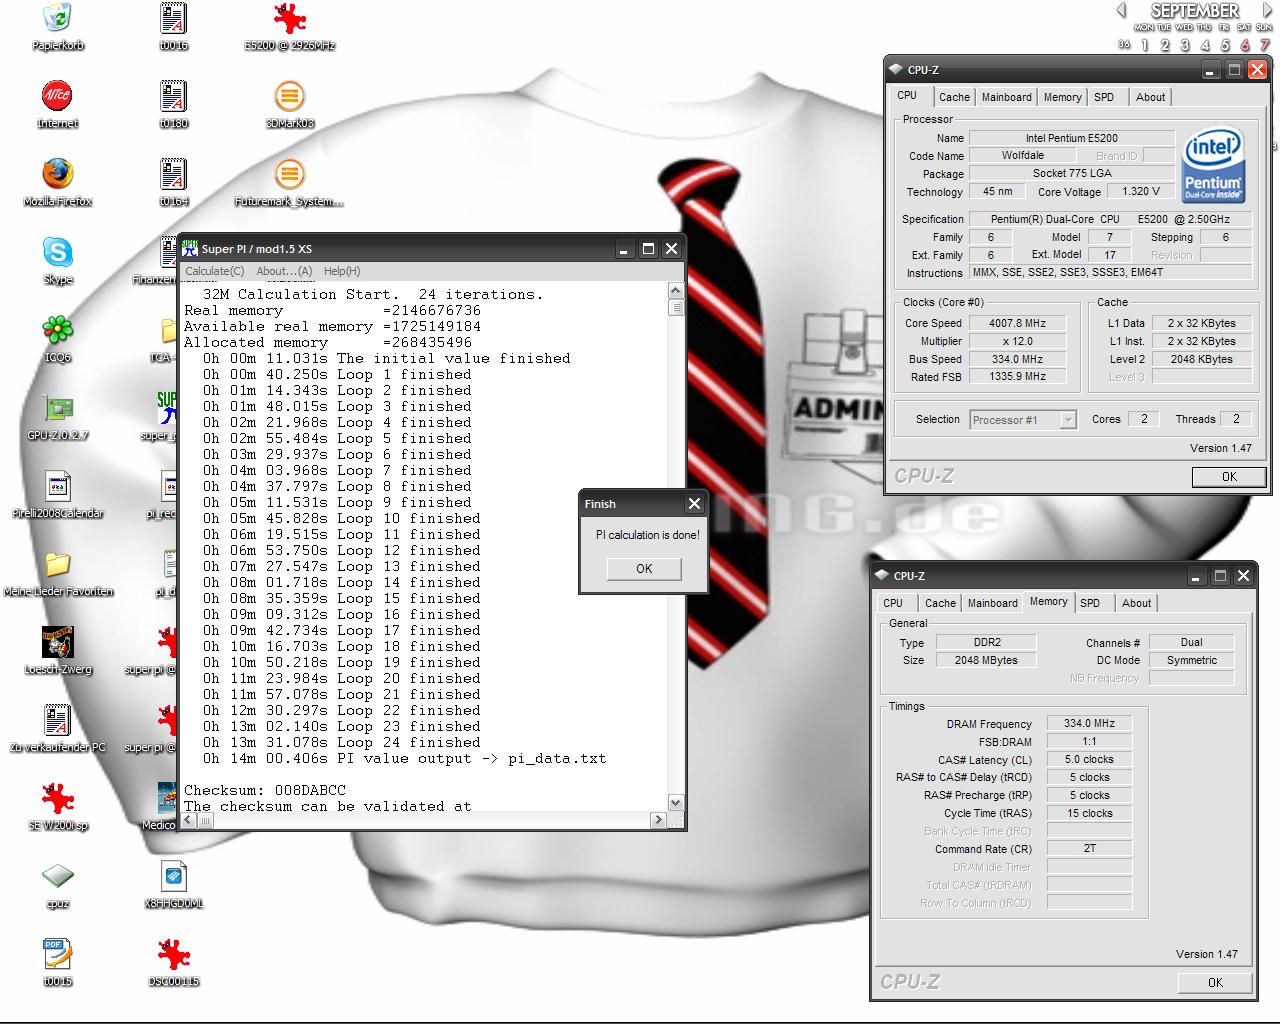Open the ICQ6 flower icon
The width and height of the screenshot is (1280, 1024).
coord(58,330)
